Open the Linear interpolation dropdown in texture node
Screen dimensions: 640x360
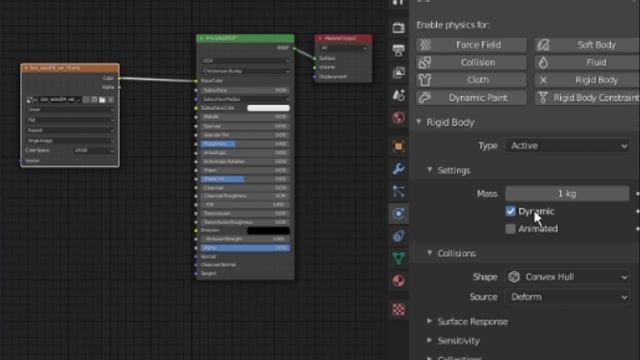(70, 110)
